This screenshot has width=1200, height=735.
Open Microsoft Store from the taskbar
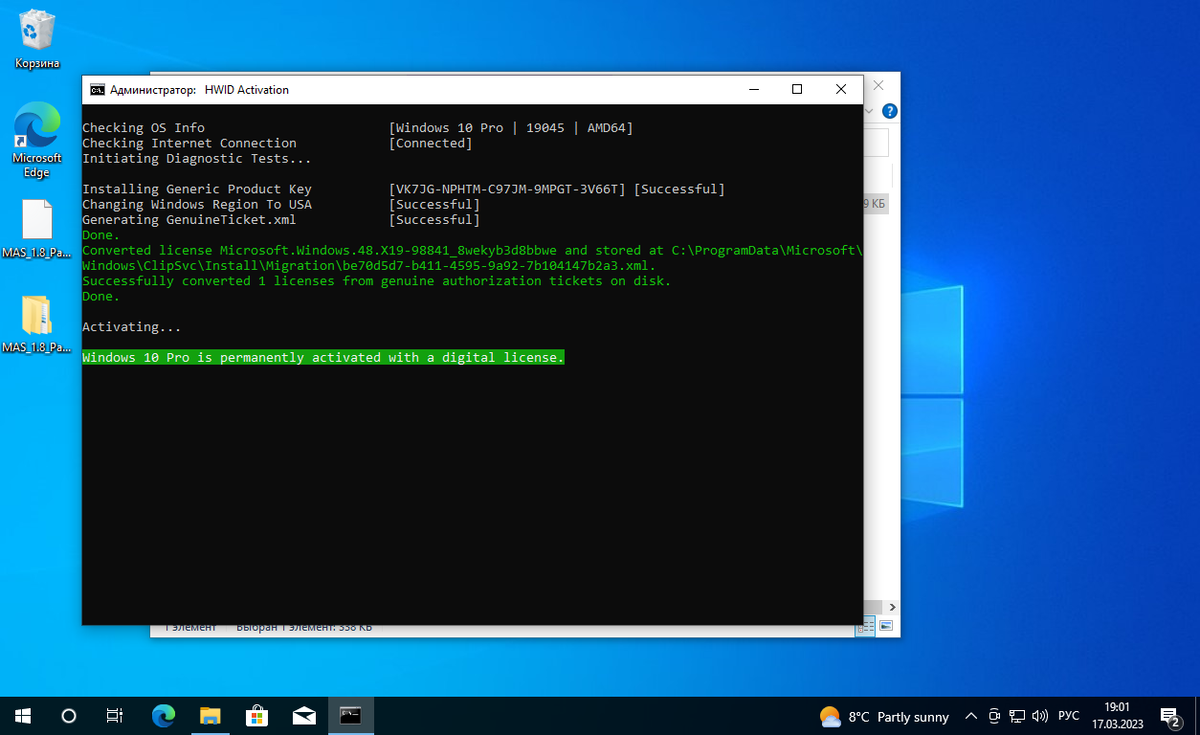257,716
